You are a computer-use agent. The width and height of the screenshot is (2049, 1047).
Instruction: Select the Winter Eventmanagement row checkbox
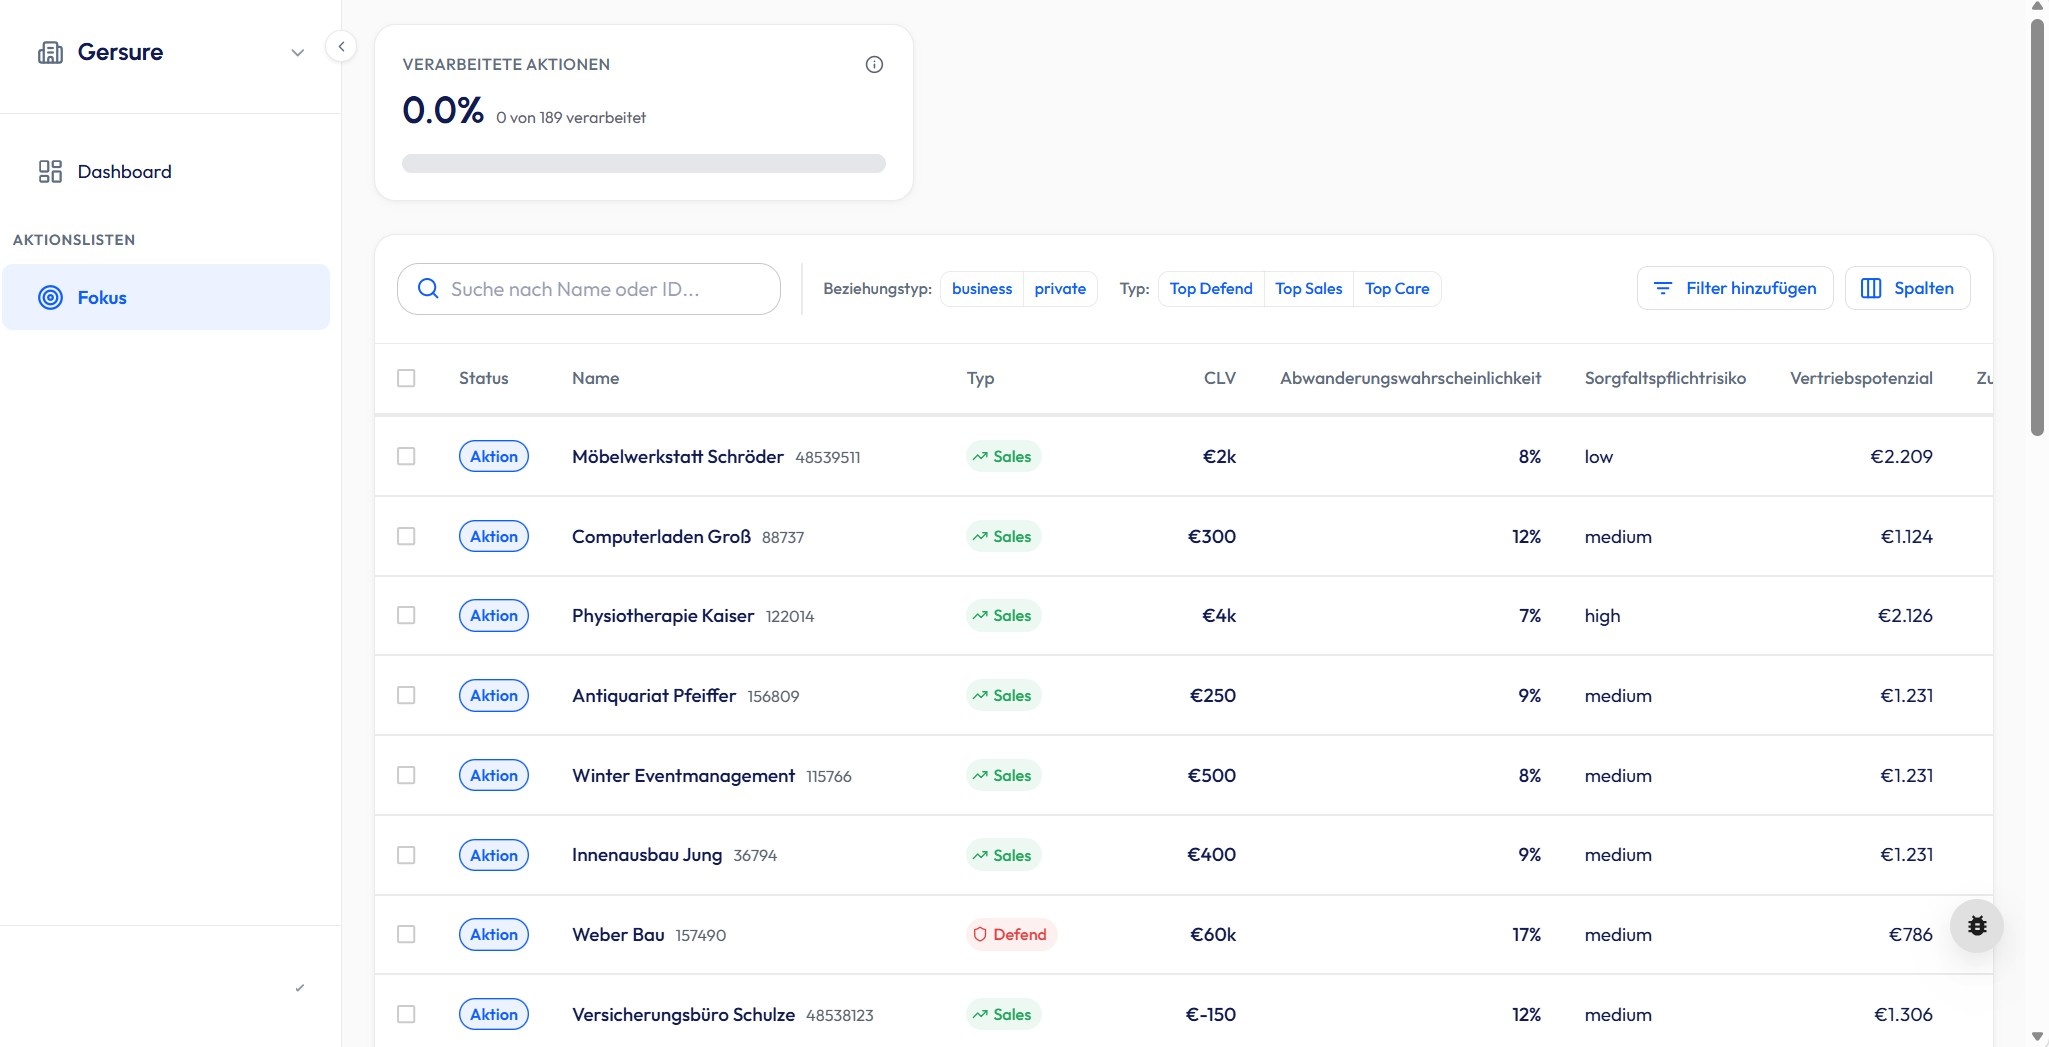pos(406,775)
